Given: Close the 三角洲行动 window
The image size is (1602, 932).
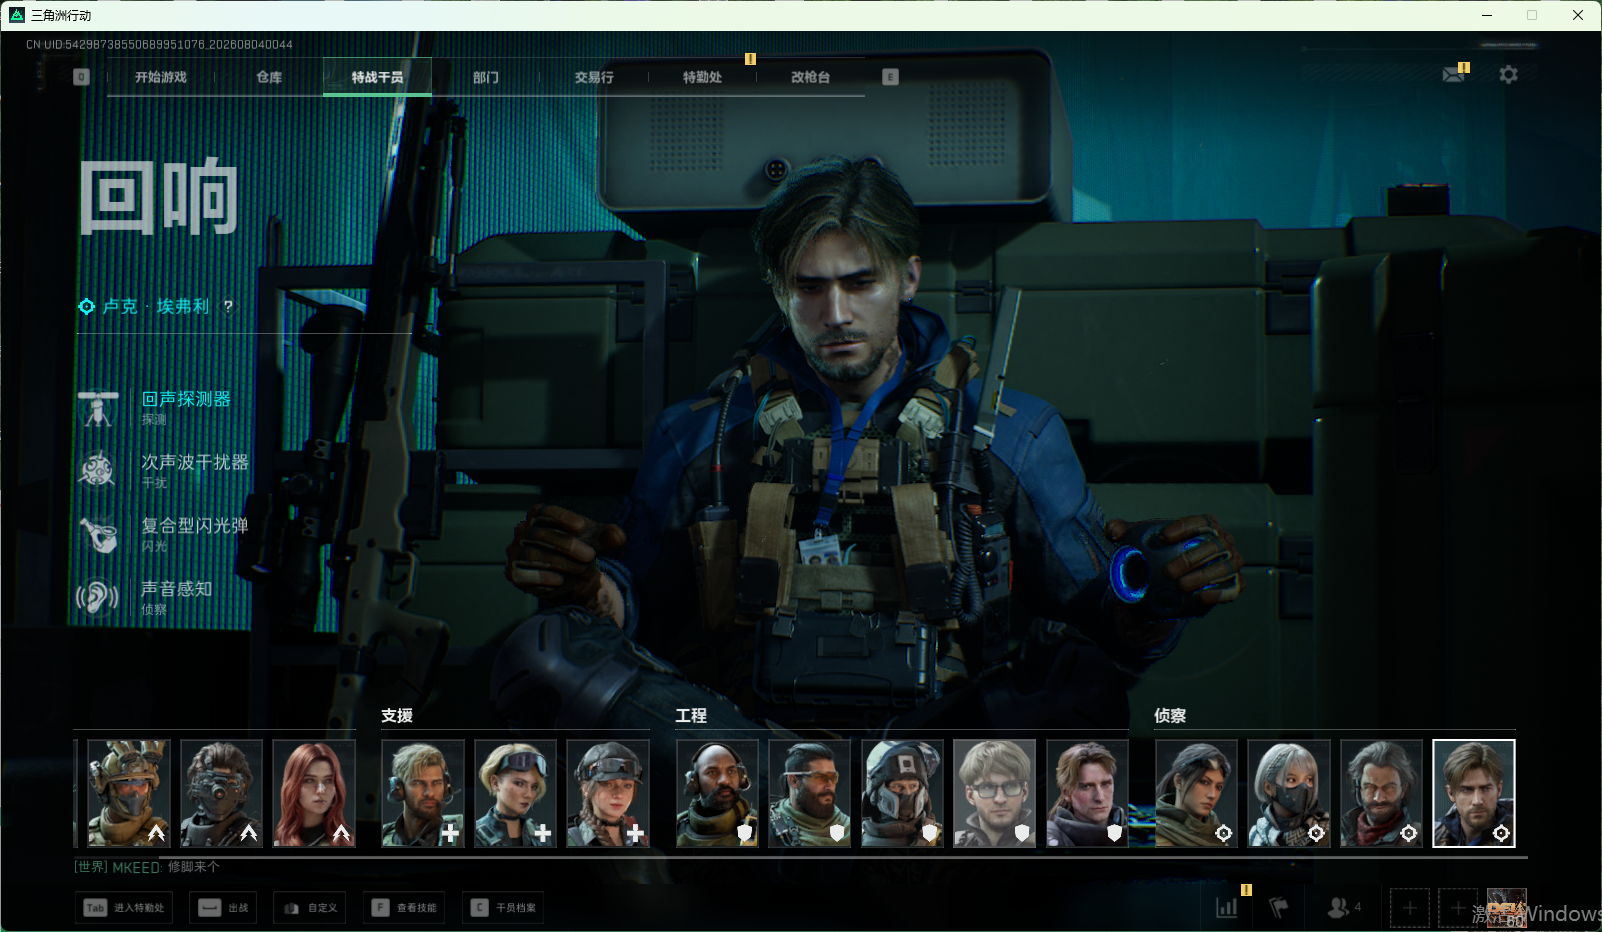Looking at the screenshot, I should coord(1578,15).
